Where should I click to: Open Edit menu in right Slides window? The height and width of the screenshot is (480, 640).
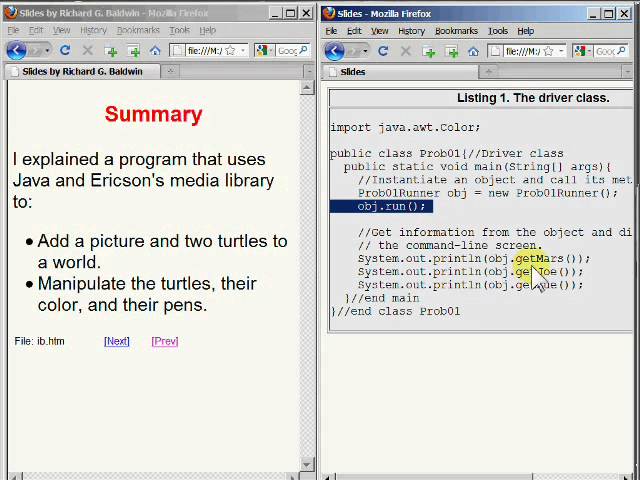[354, 31]
